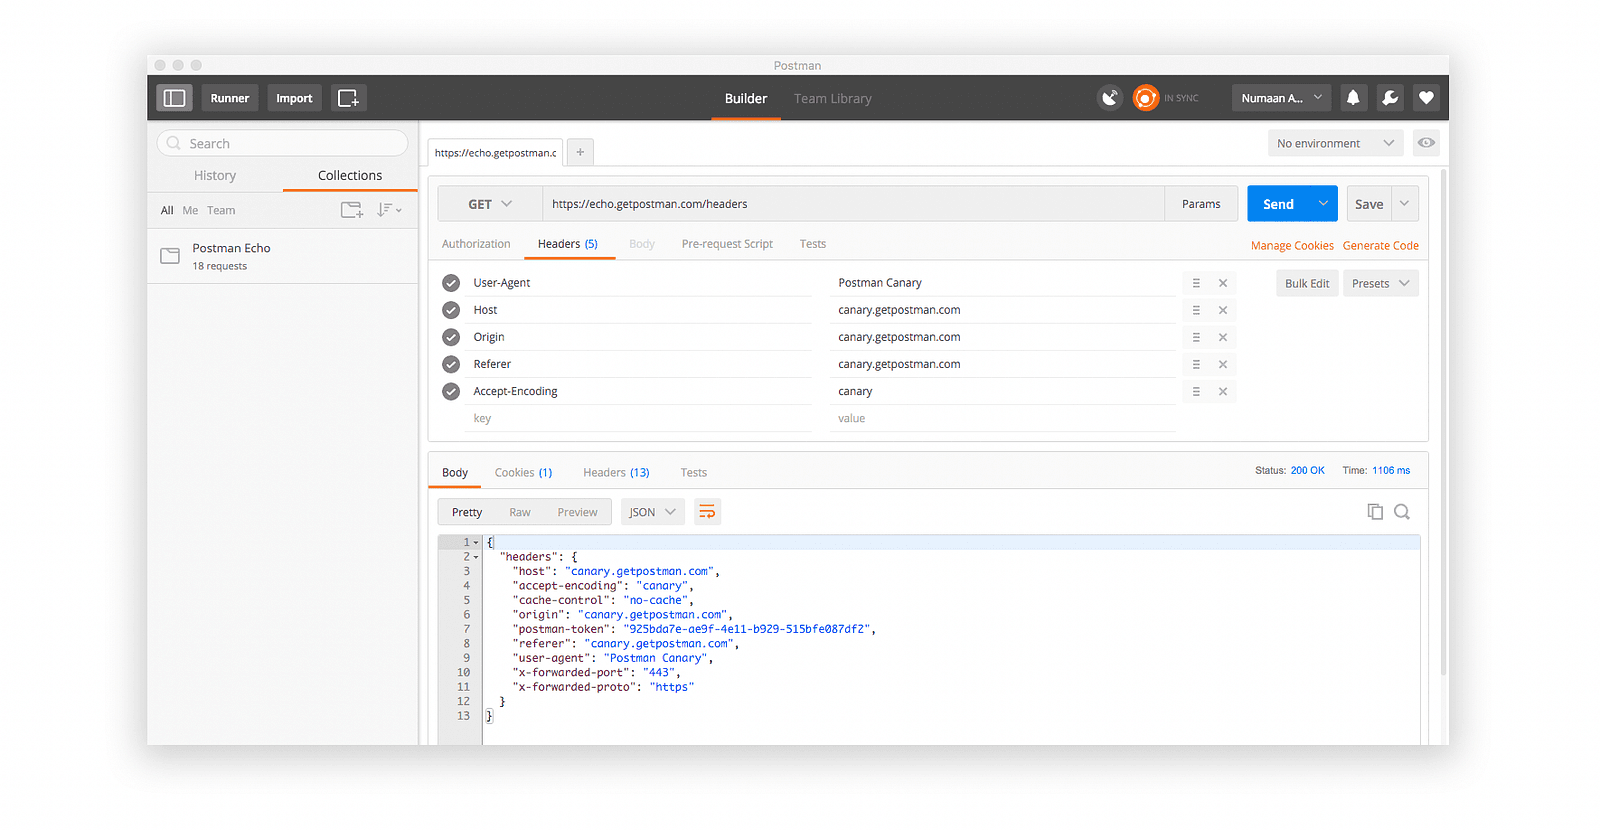
Task: Uncheck the User-Agent header
Action: [x=451, y=283]
